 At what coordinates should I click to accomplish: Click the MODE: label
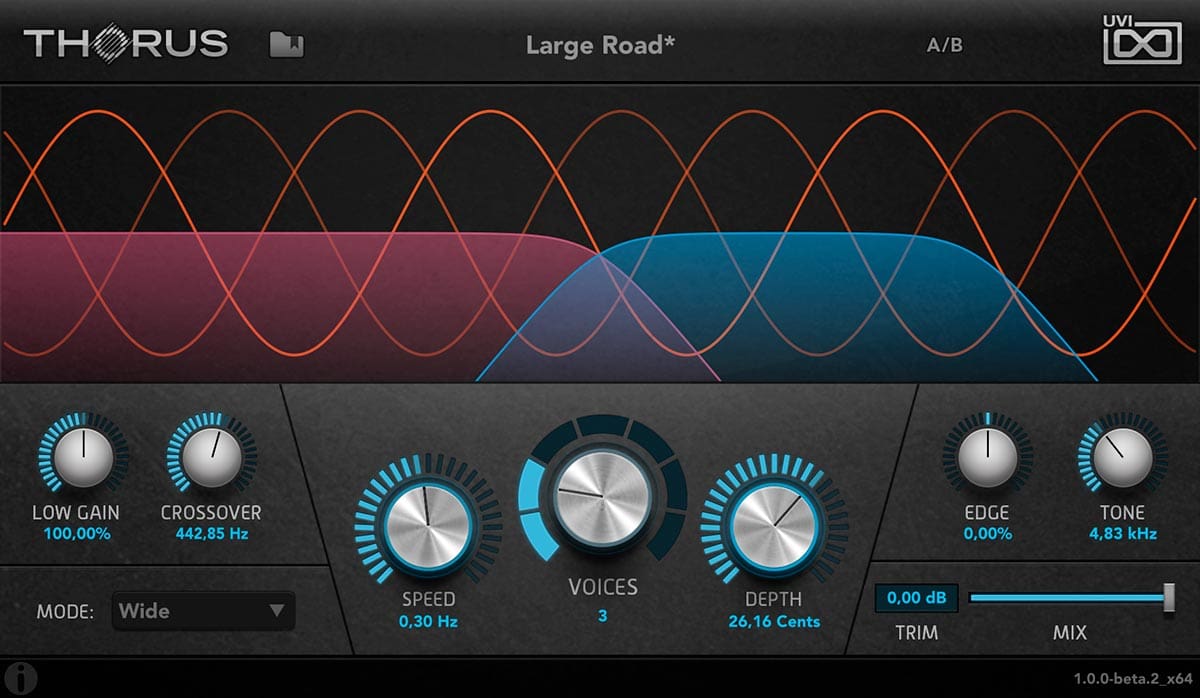pyautogui.click(x=65, y=611)
